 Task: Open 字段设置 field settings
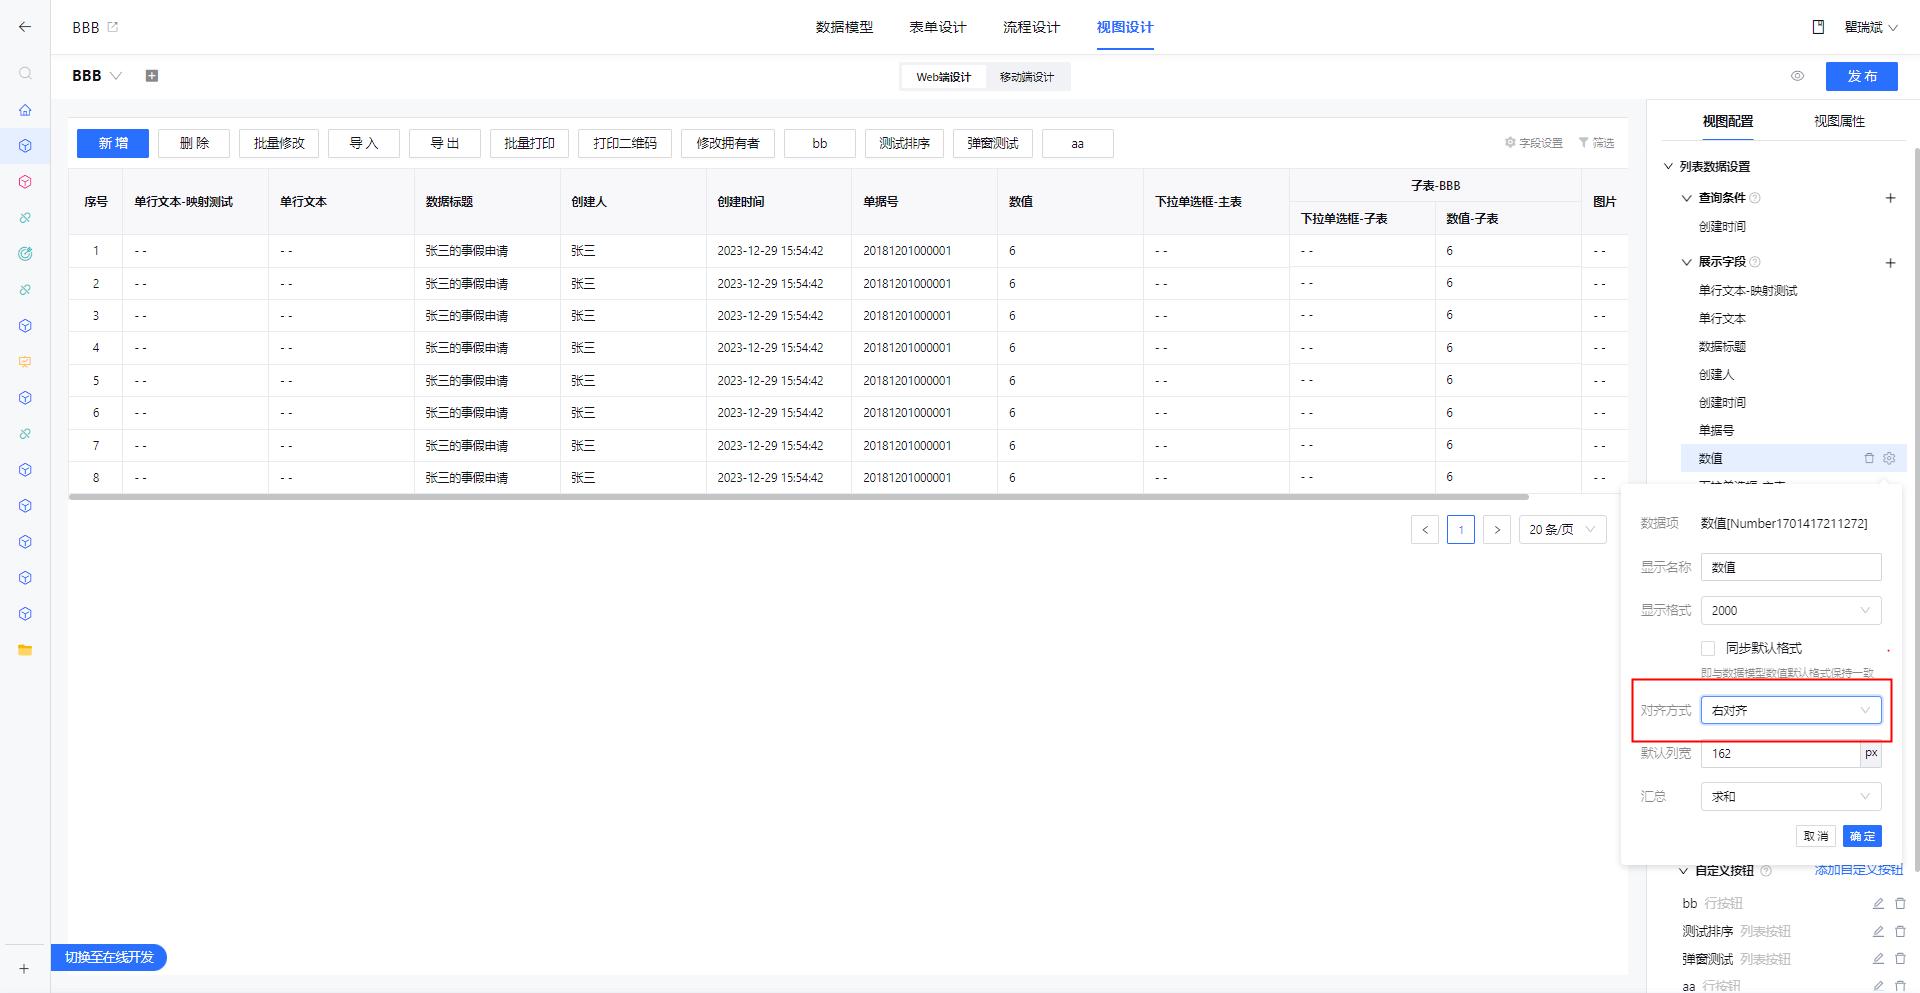point(1534,143)
